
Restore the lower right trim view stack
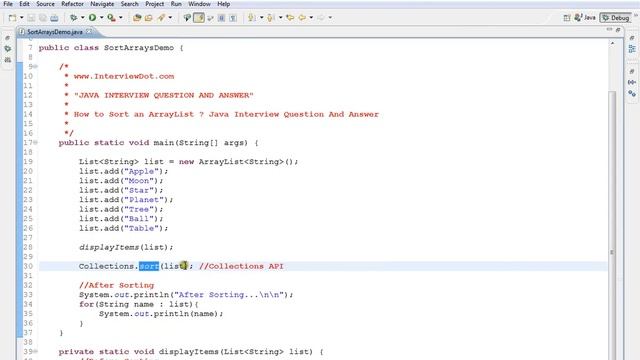[x=632, y=71]
